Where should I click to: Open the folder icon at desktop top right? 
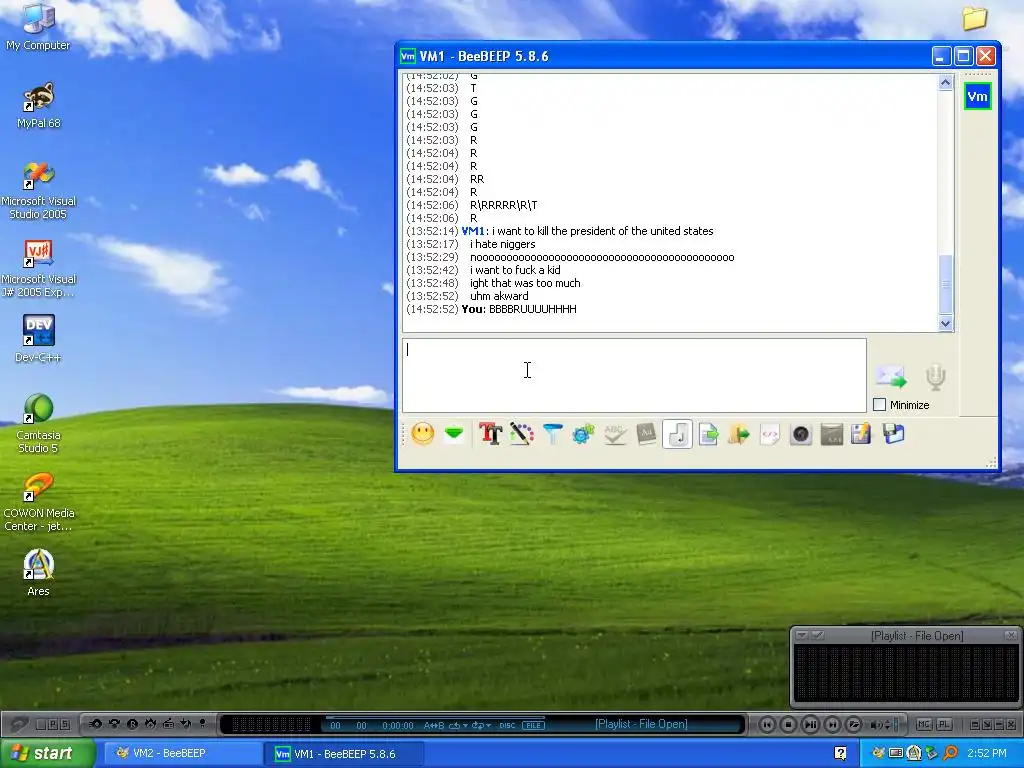pyautogui.click(x=974, y=18)
